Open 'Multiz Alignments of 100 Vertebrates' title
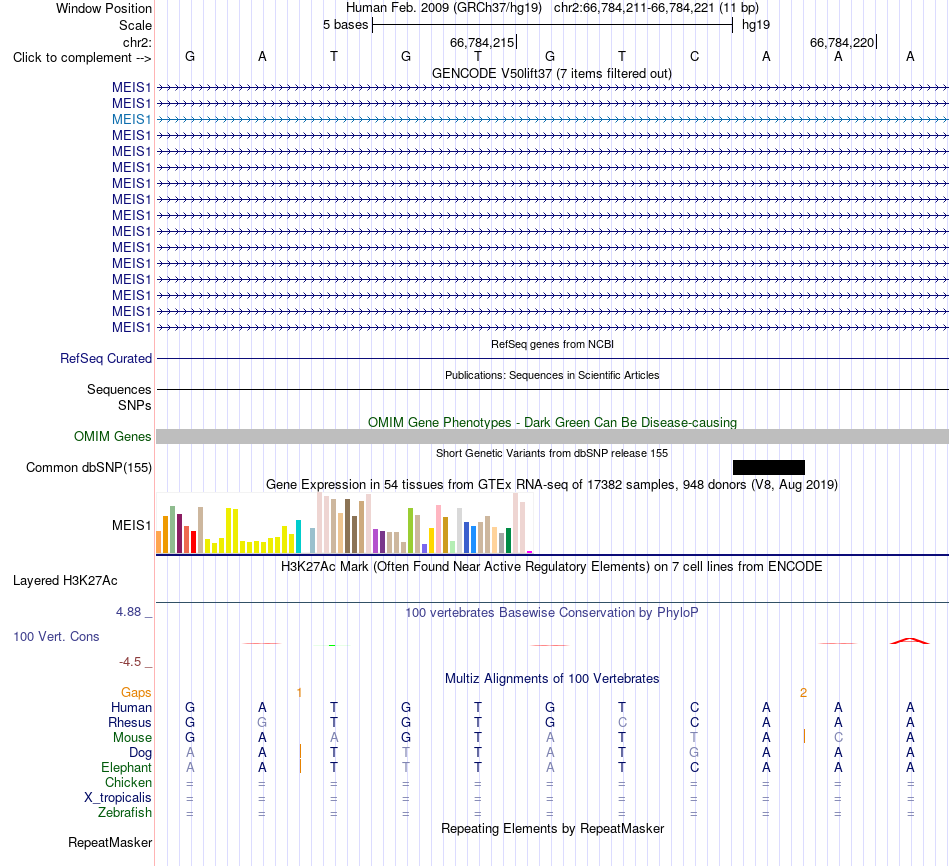 [552, 679]
